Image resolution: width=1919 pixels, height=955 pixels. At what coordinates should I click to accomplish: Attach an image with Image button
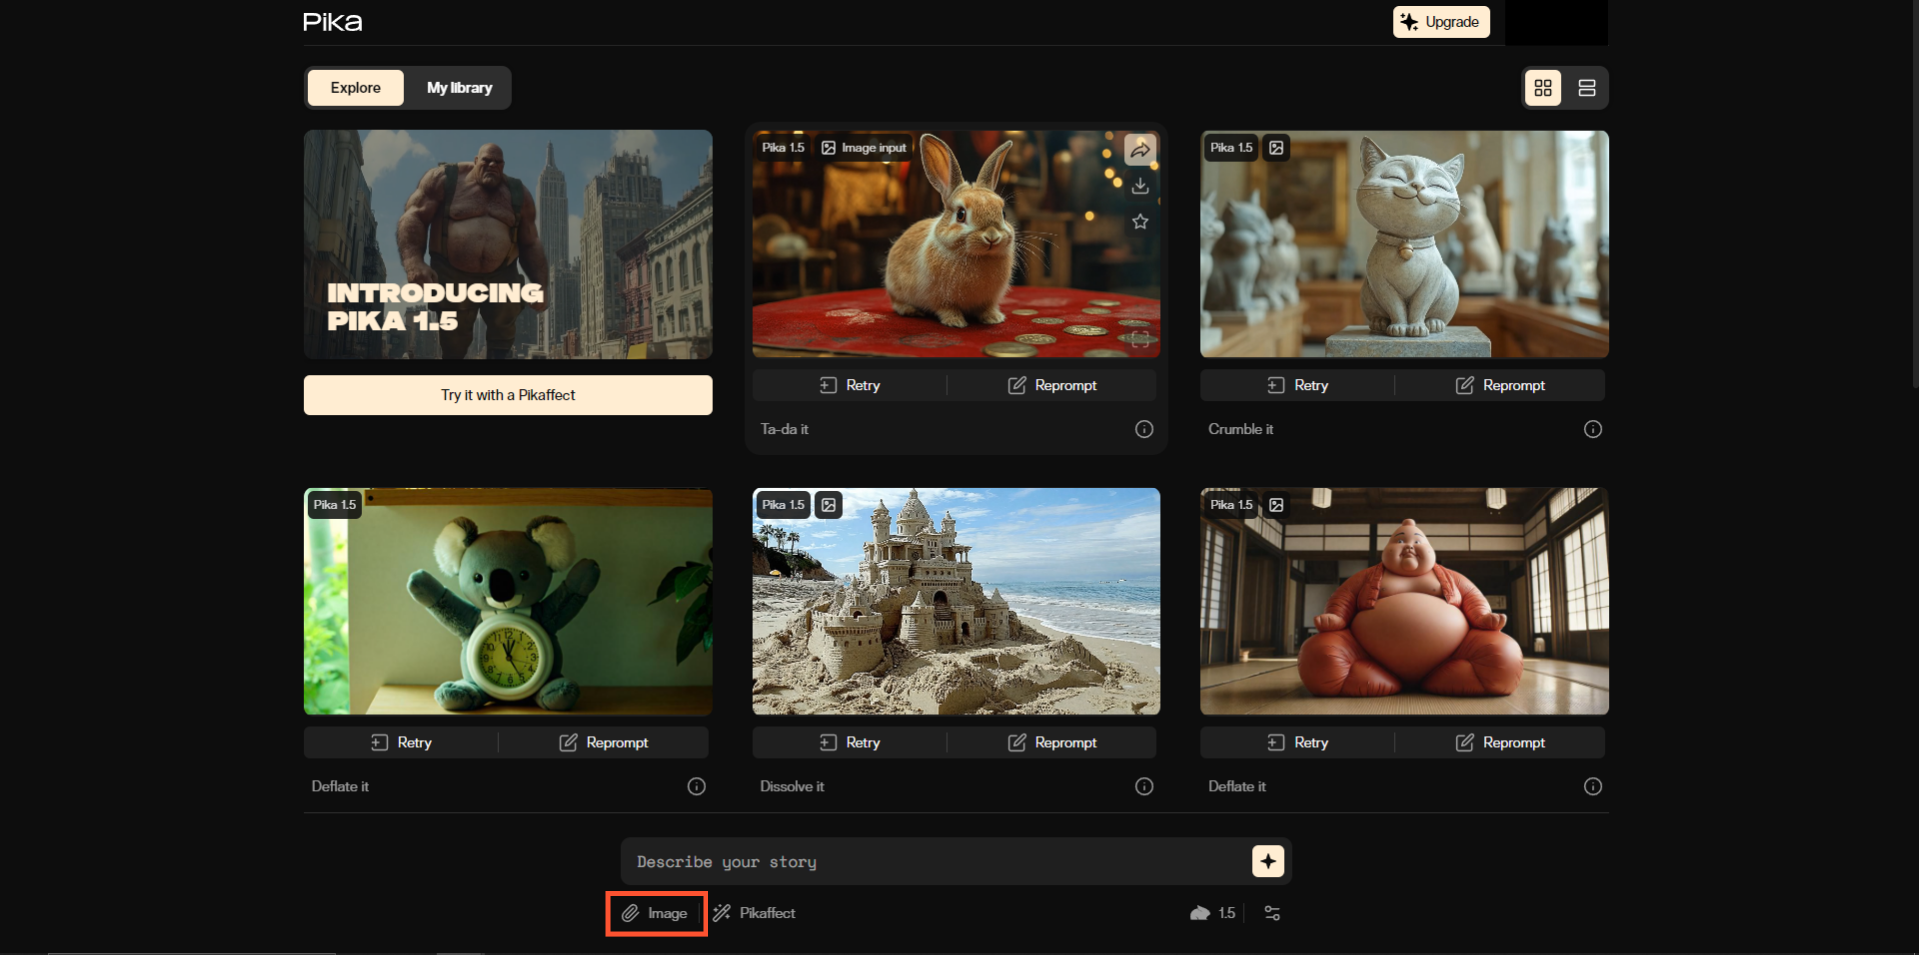click(x=656, y=913)
